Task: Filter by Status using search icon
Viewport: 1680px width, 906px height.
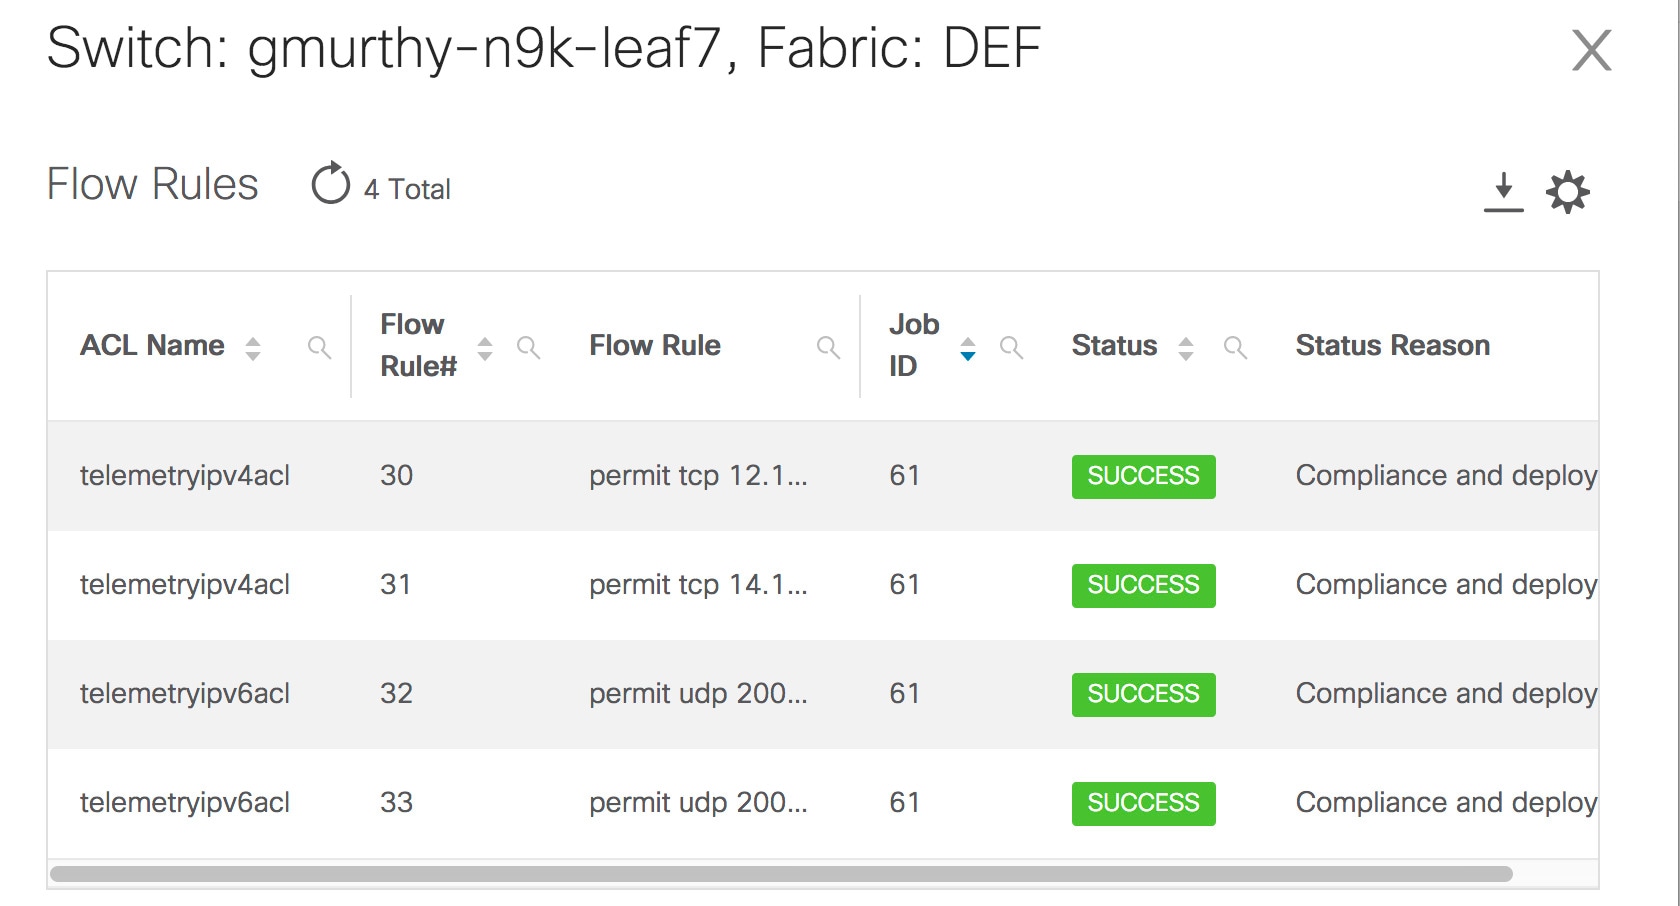Action: [x=1235, y=347]
